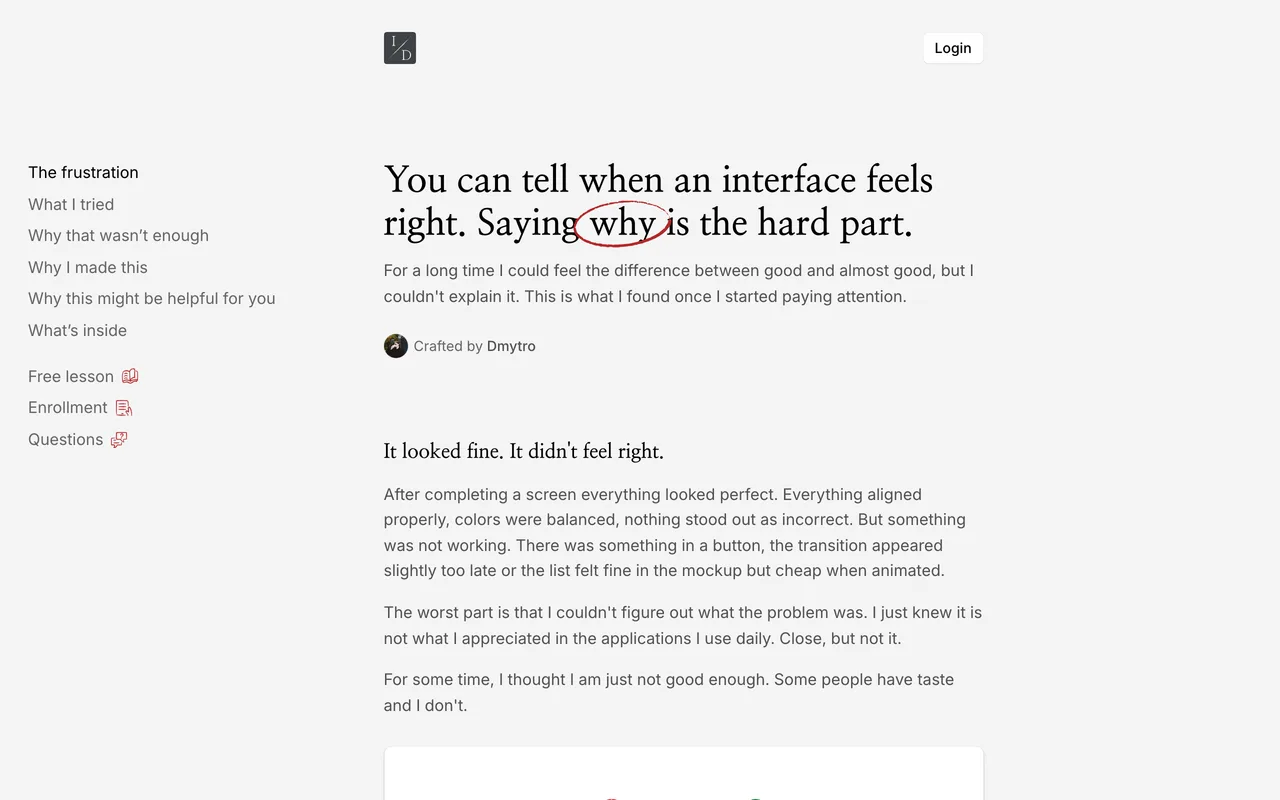Select Why that wasn't enough link
The image size is (1280, 800).
click(118, 235)
